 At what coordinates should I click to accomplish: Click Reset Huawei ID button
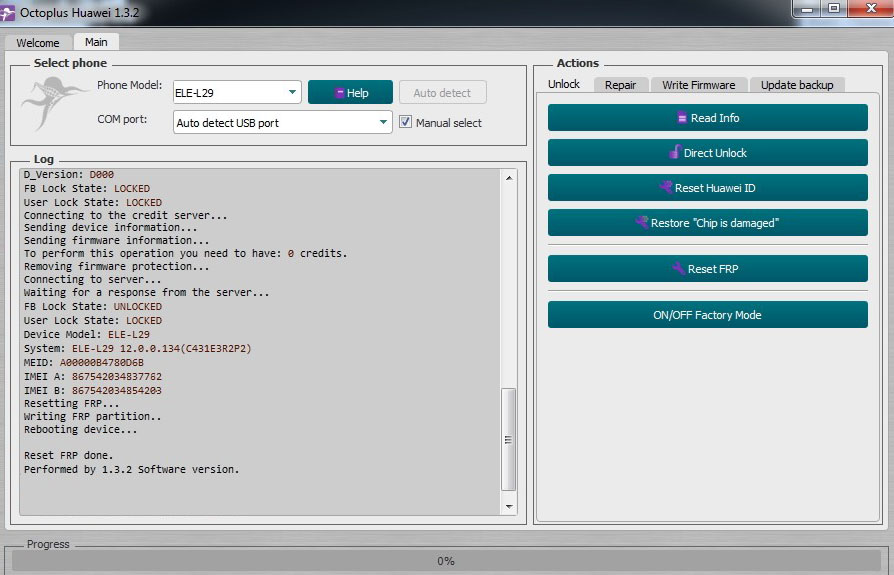[x=708, y=187]
